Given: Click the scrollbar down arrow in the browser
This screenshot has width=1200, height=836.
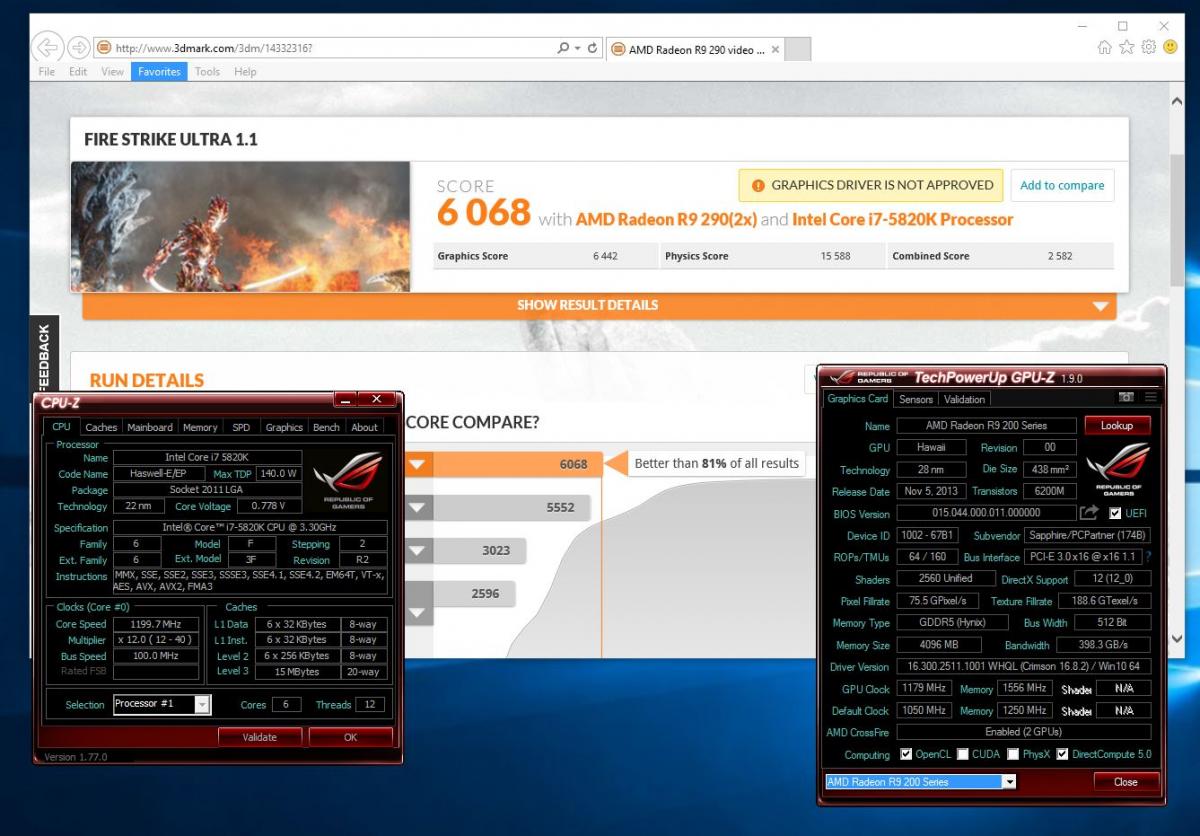Looking at the screenshot, I should [x=1176, y=638].
